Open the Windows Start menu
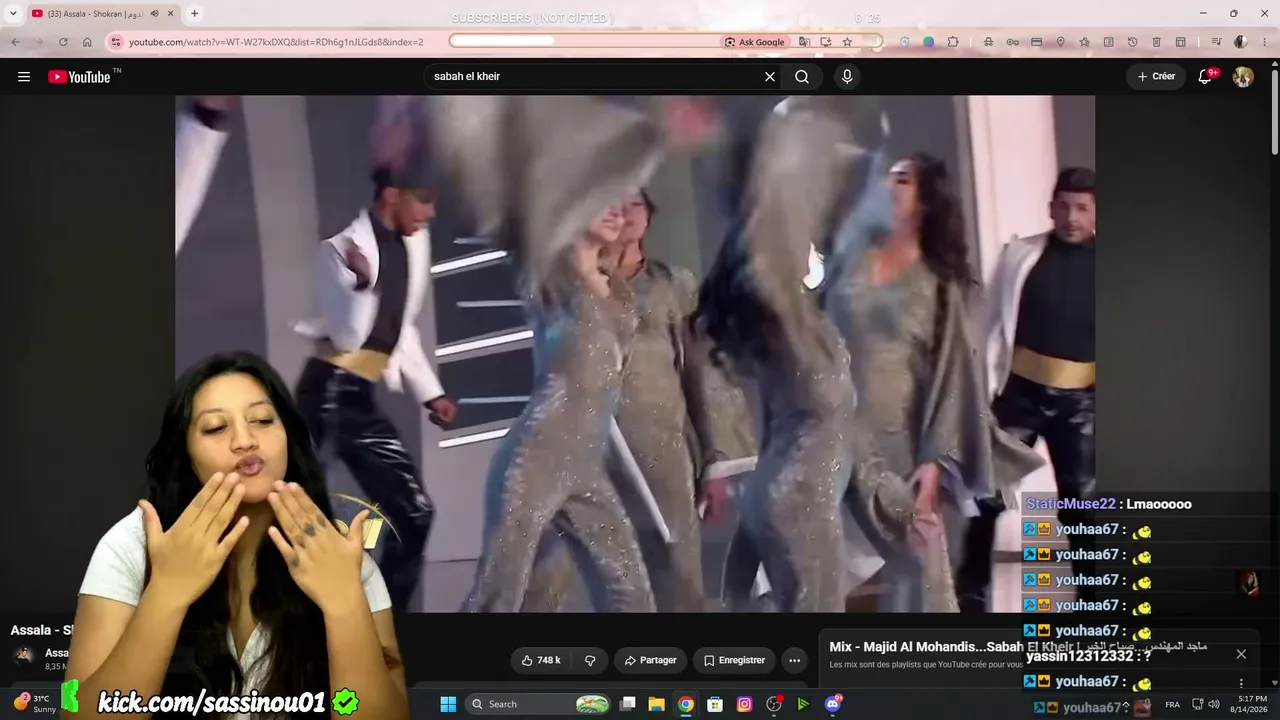The image size is (1280, 720). pyautogui.click(x=448, y=704)
